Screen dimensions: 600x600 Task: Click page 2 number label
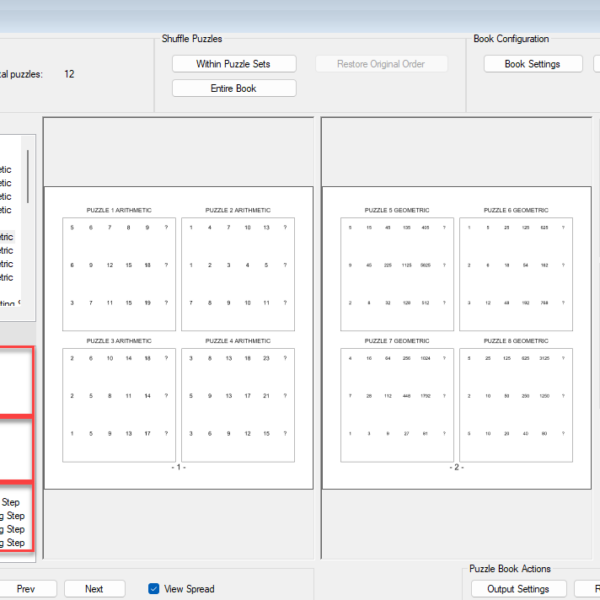pyautogui.click(x=457, y=467)
